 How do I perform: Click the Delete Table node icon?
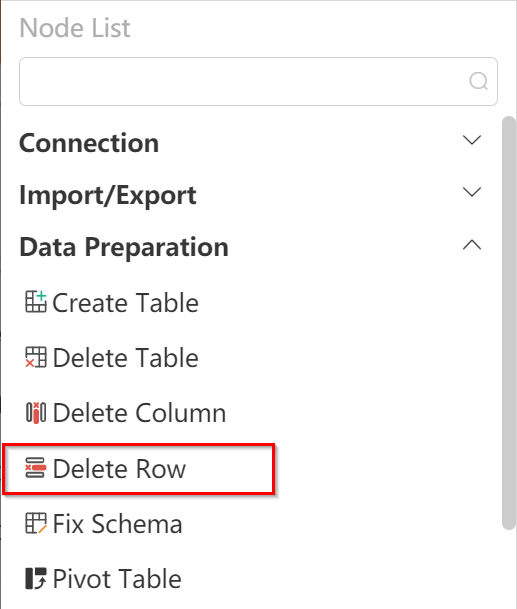(36, 357)
